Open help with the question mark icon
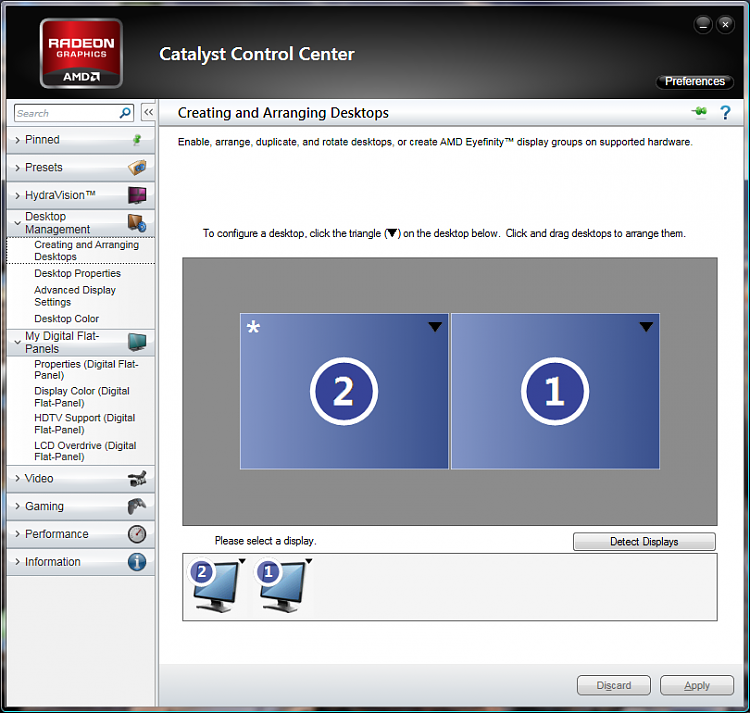The image size is (750, 713). (725, 113)
